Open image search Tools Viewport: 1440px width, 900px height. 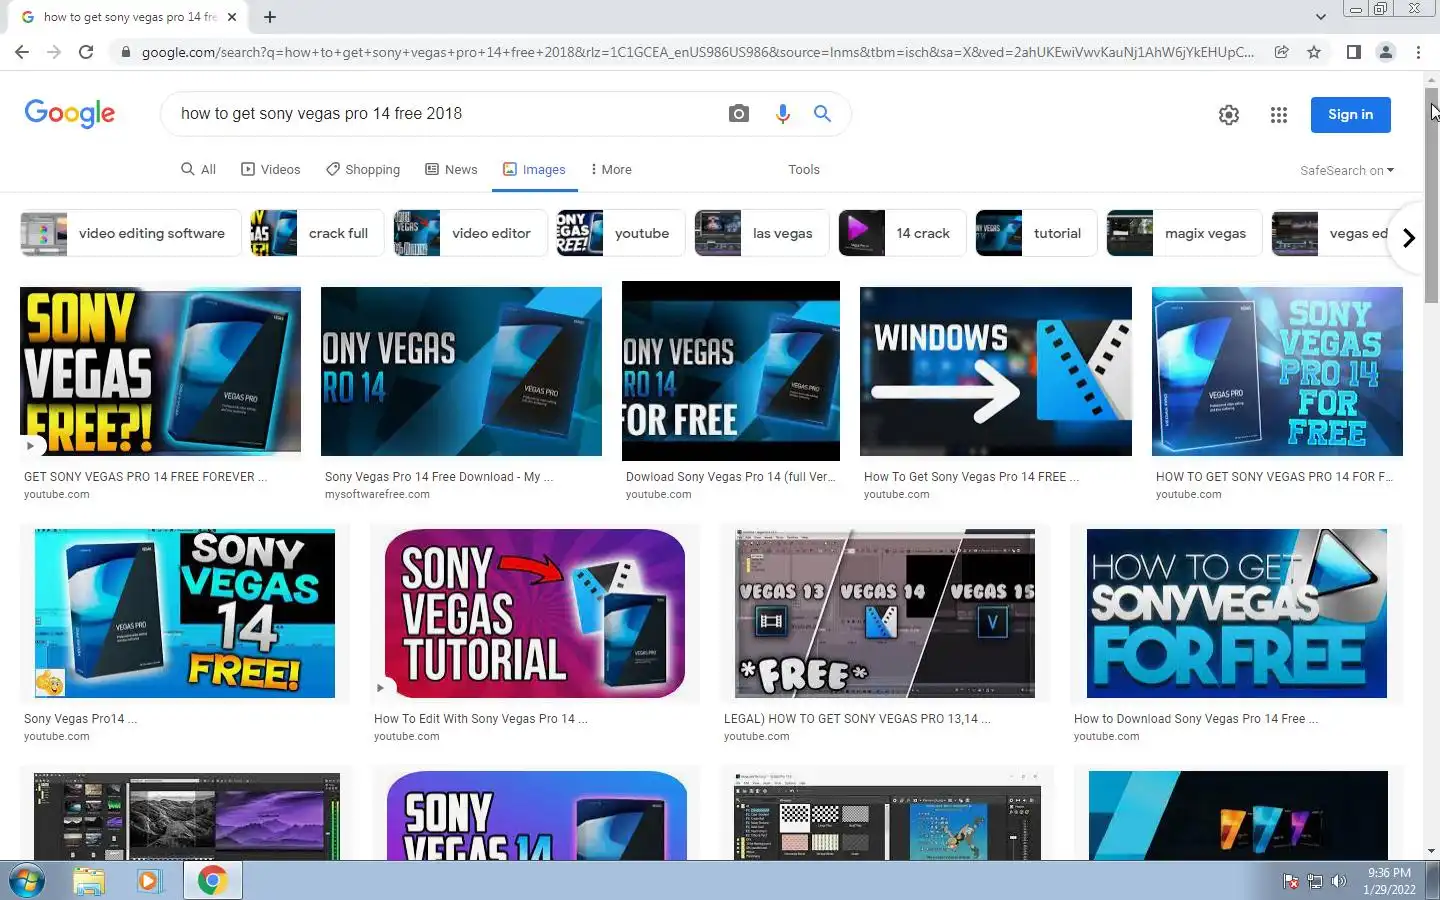[x=804, y=170]
